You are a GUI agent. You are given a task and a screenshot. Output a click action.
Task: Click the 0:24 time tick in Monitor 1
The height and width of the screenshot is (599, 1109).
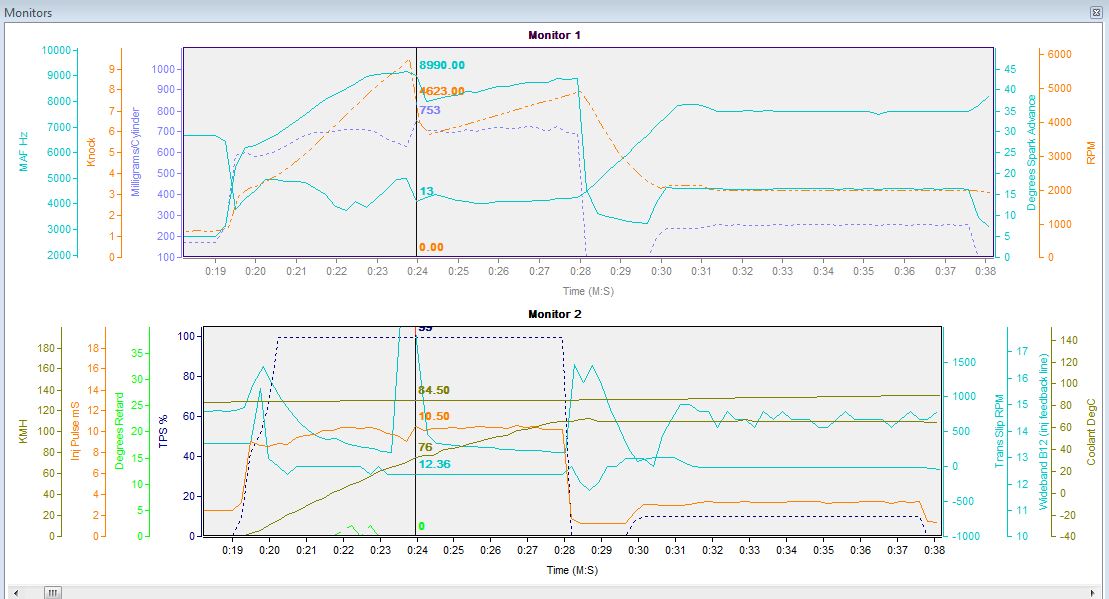tap(417, 271)
